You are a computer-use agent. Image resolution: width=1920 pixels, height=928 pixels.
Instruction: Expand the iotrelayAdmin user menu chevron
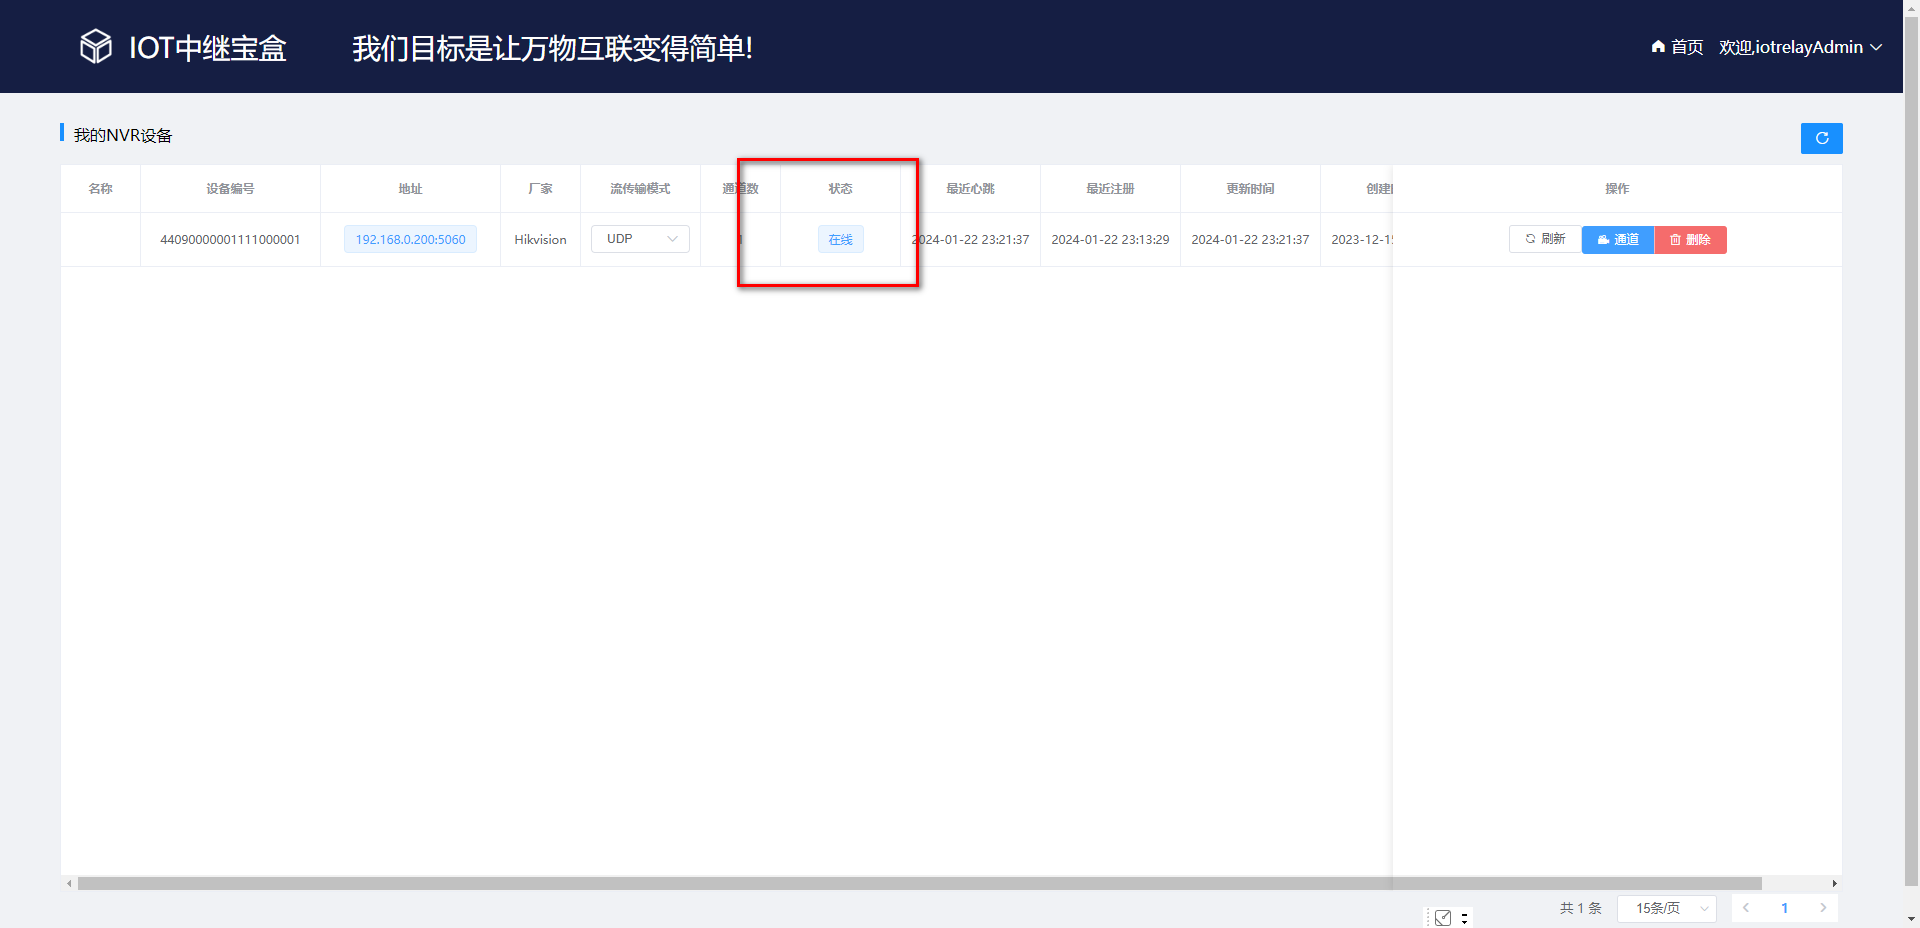coord(1877,47)
